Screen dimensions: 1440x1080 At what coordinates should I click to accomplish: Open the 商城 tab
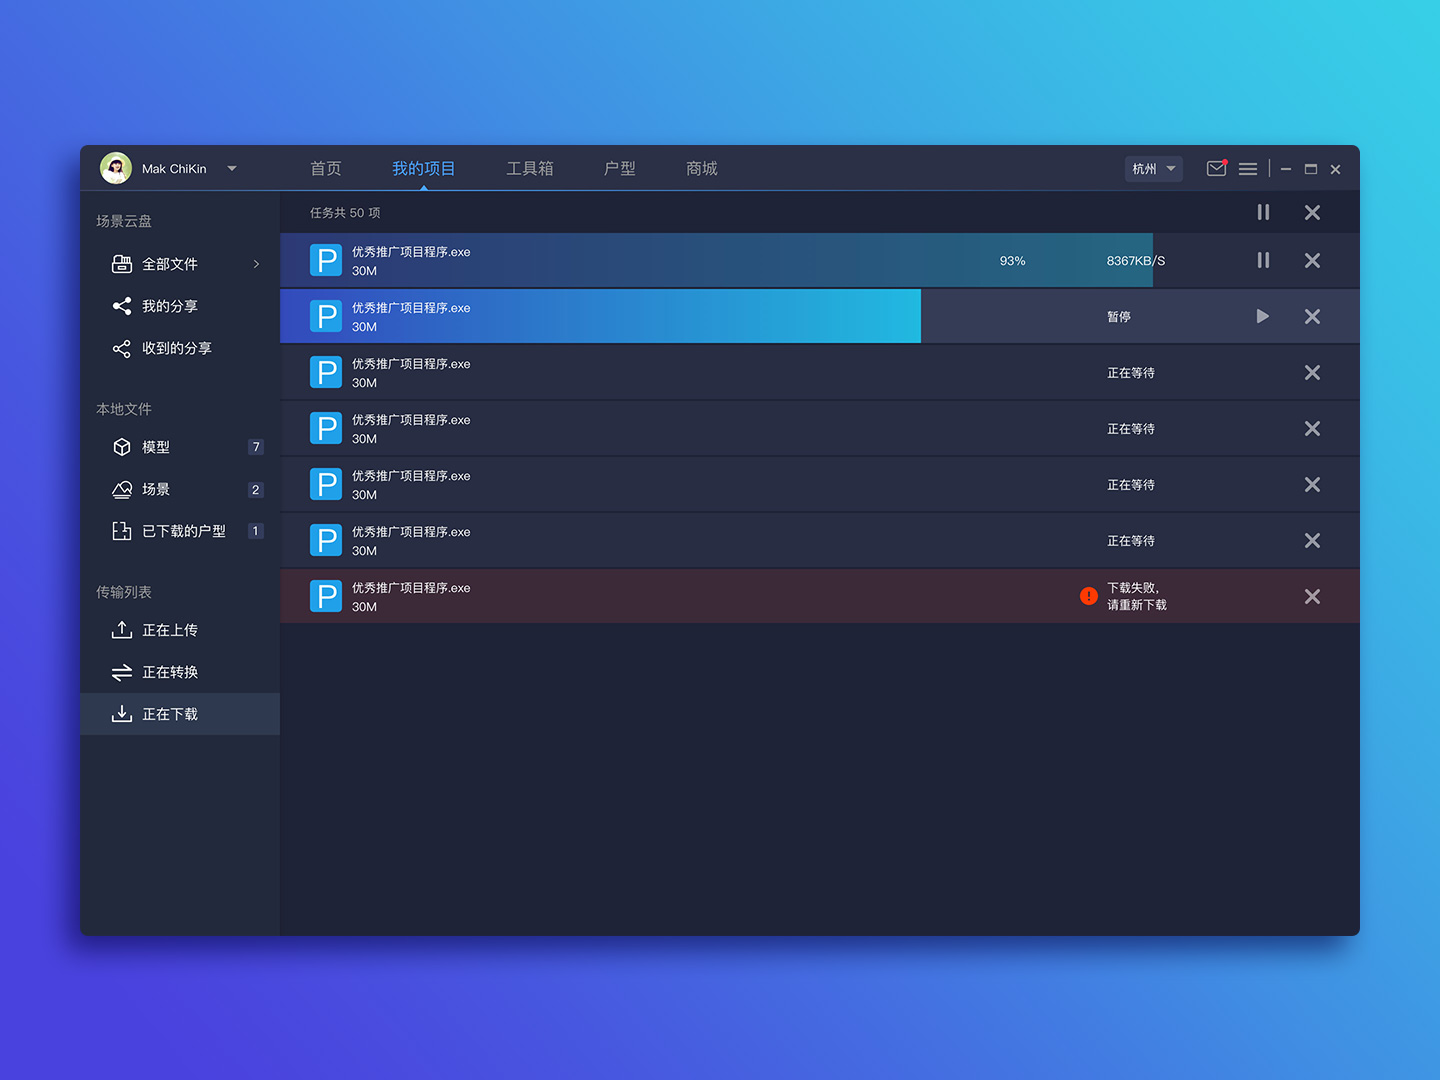coord(702,168)
